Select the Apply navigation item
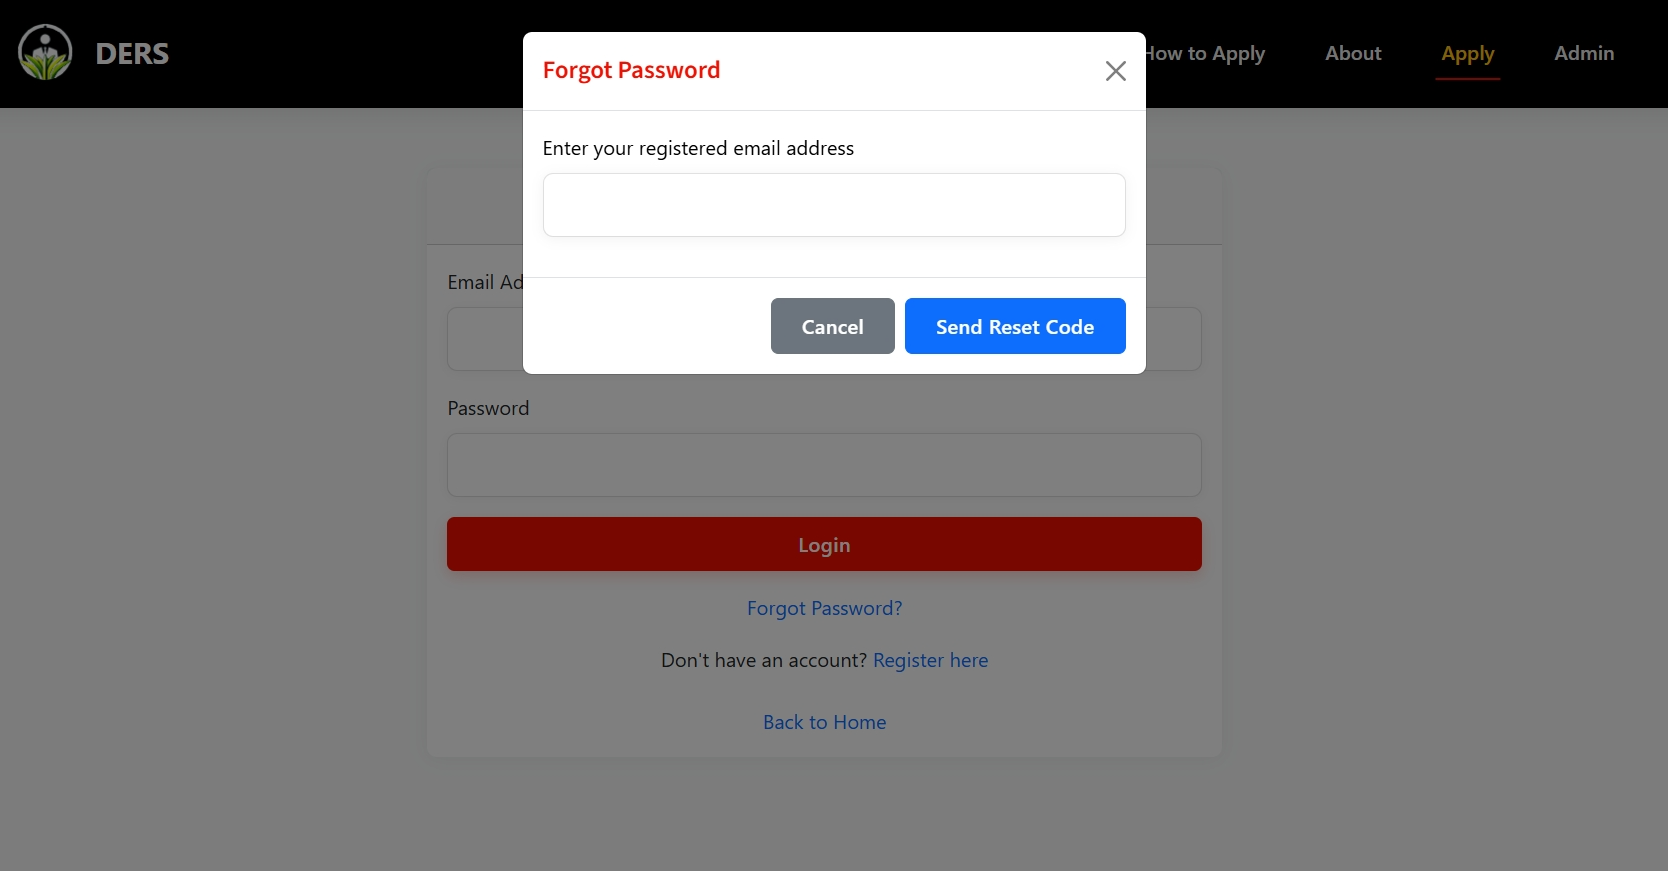 (1467, 54)
